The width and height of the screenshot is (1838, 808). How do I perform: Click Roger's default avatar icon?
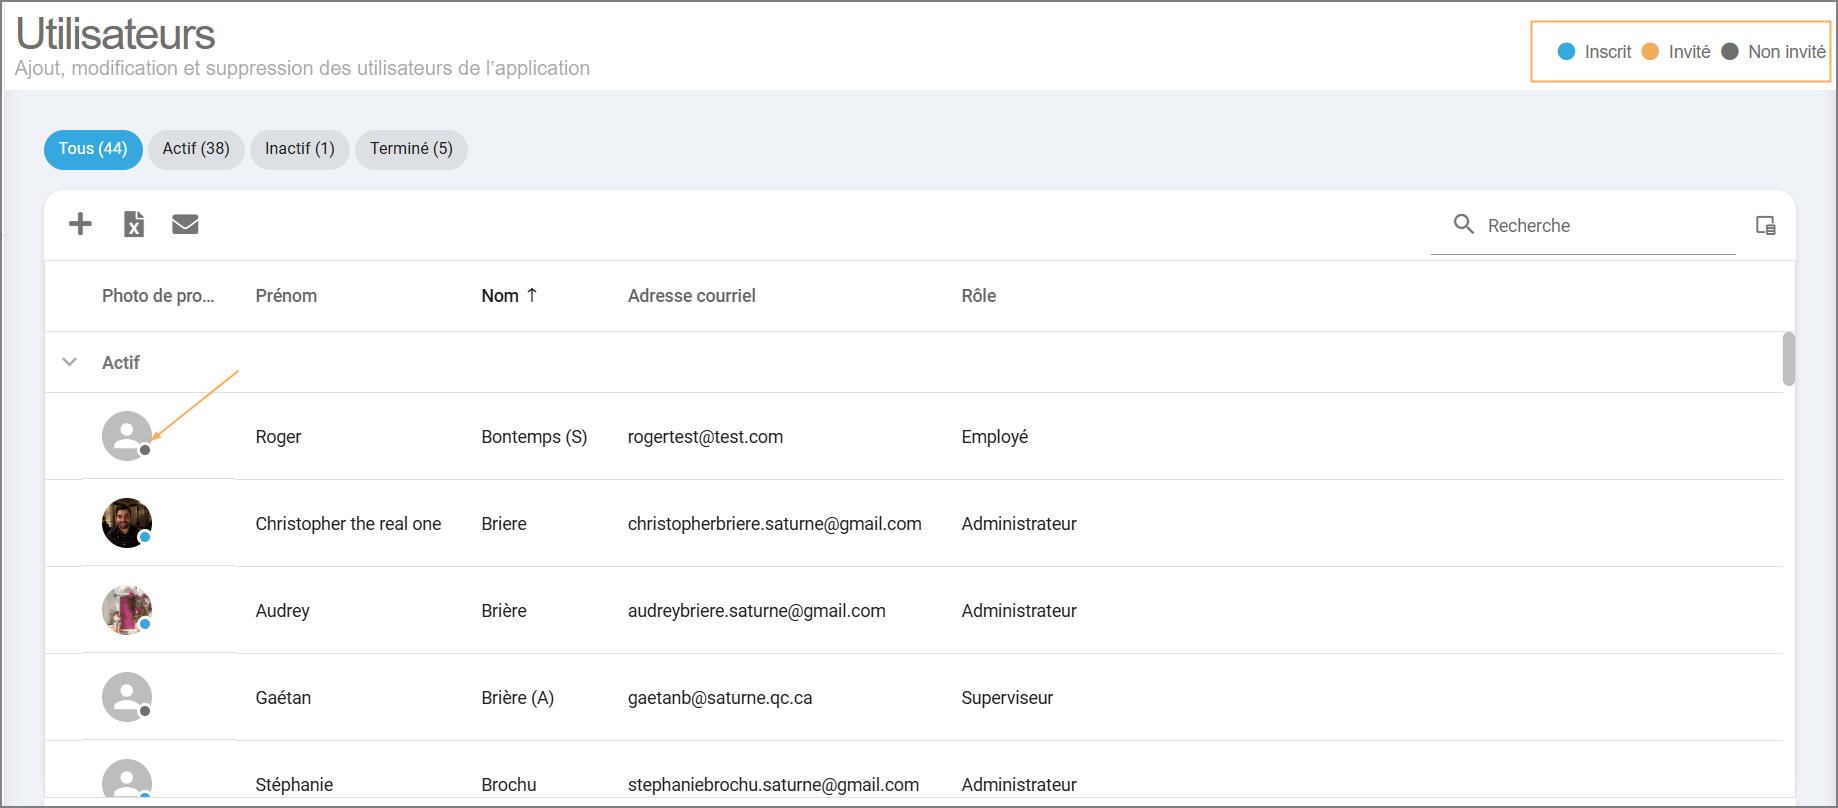point(127,436)
